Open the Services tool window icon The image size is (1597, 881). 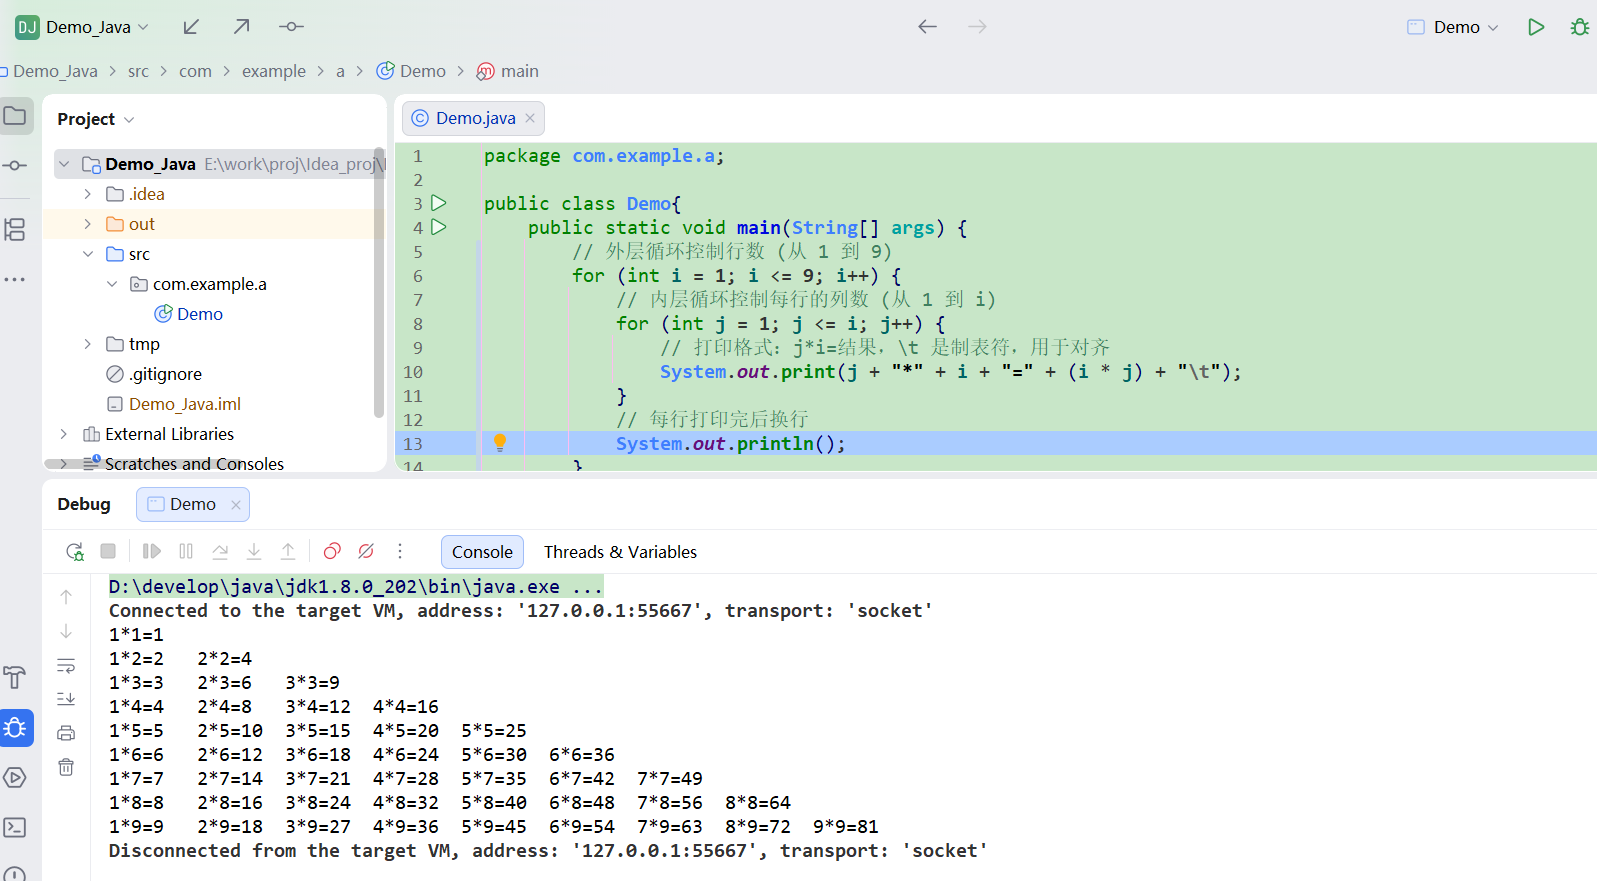click(x=15, y=777)
